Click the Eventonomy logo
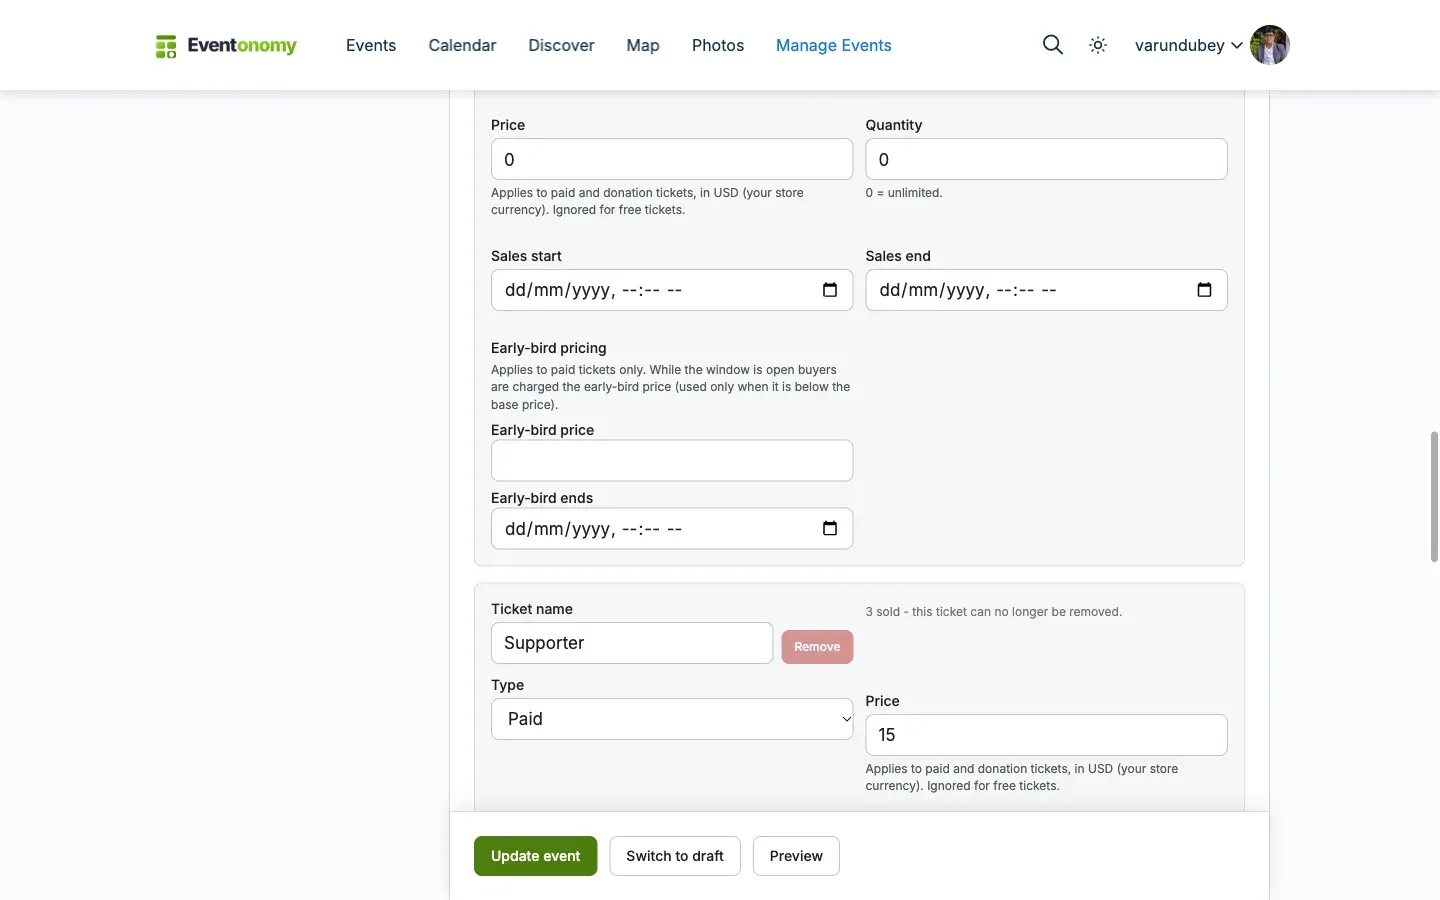This screenshot has height=900, width=1440. 226,45
